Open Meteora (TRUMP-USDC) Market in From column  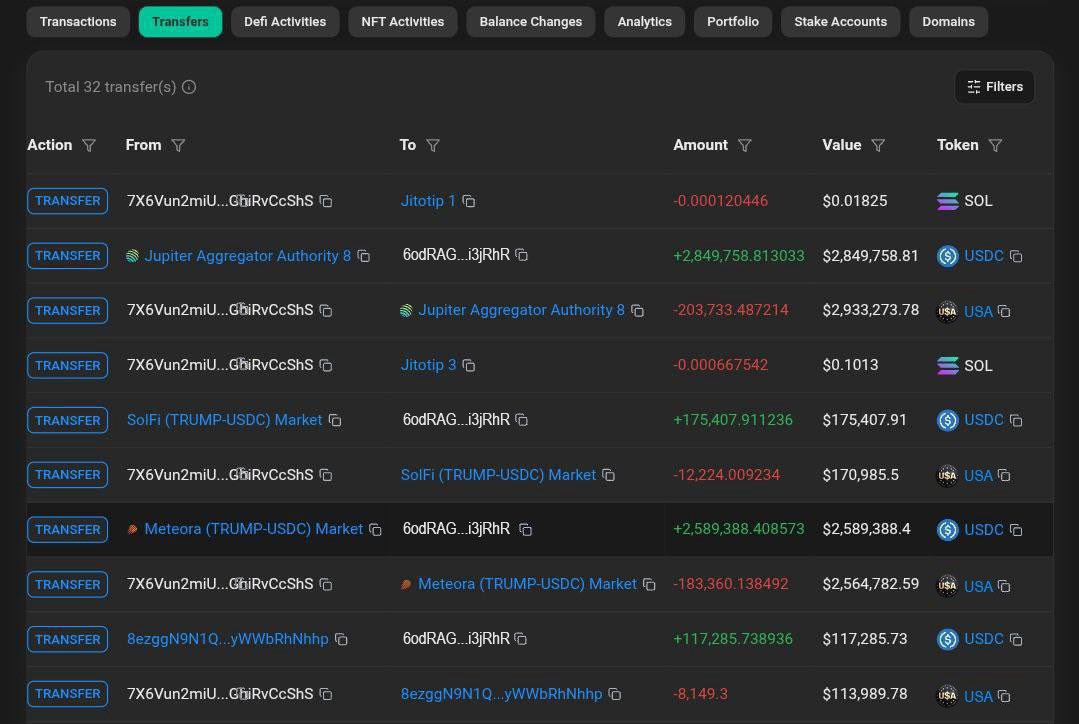click(x=253, y=529)
